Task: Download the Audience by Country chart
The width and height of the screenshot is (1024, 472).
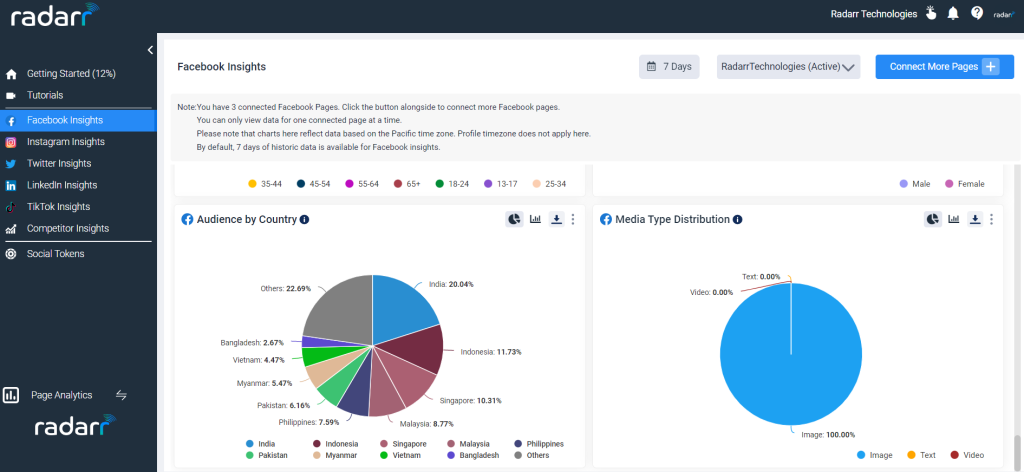Action: (x=556, y=219)
